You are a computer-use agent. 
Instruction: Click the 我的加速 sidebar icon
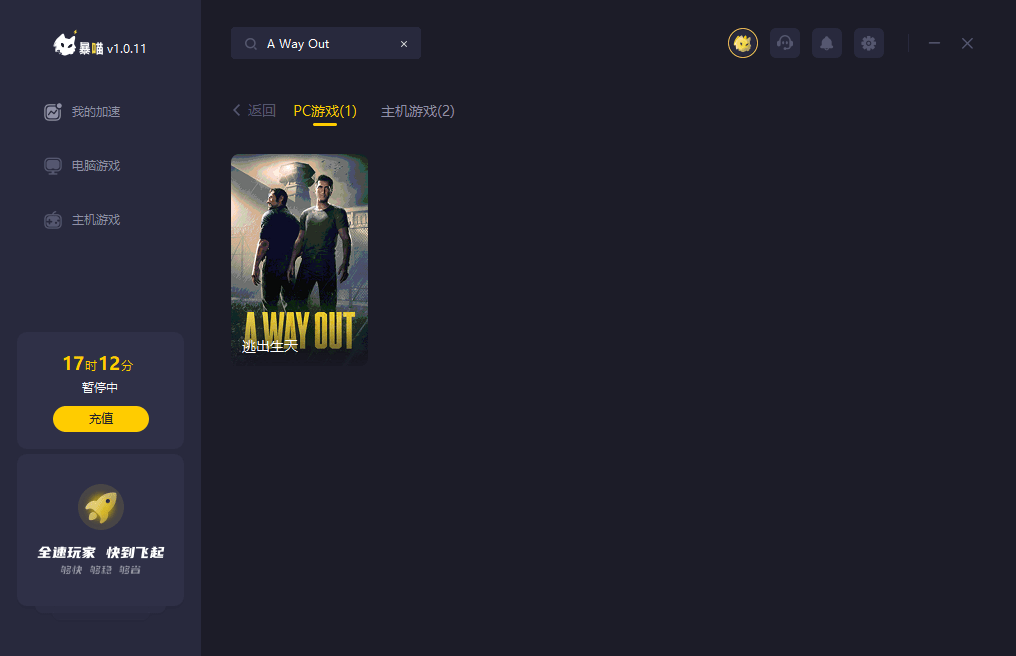[52, 112]
